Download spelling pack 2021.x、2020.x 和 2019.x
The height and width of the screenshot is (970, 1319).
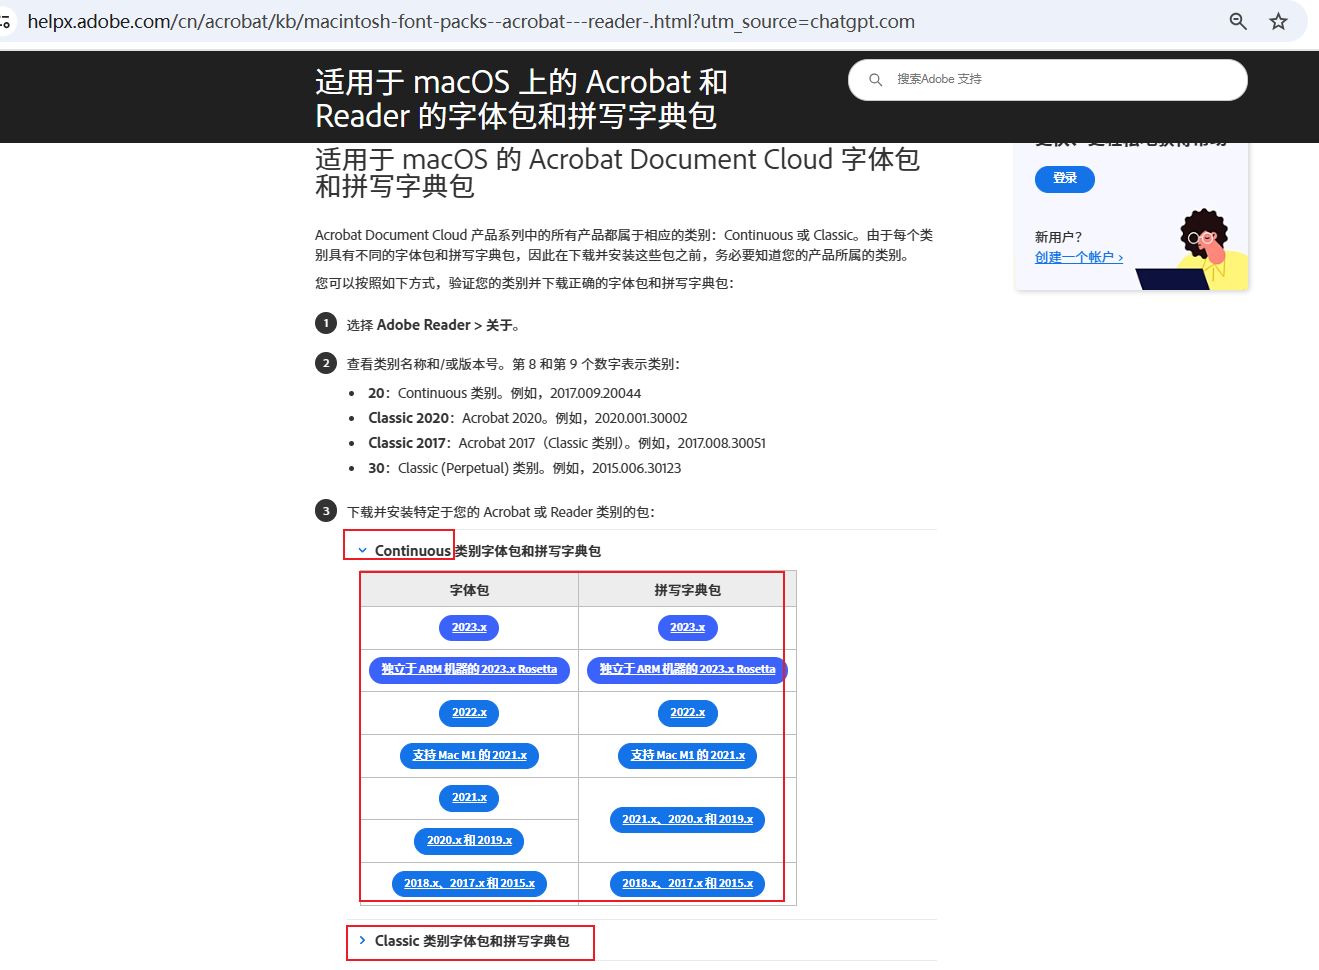click(688, 820)
